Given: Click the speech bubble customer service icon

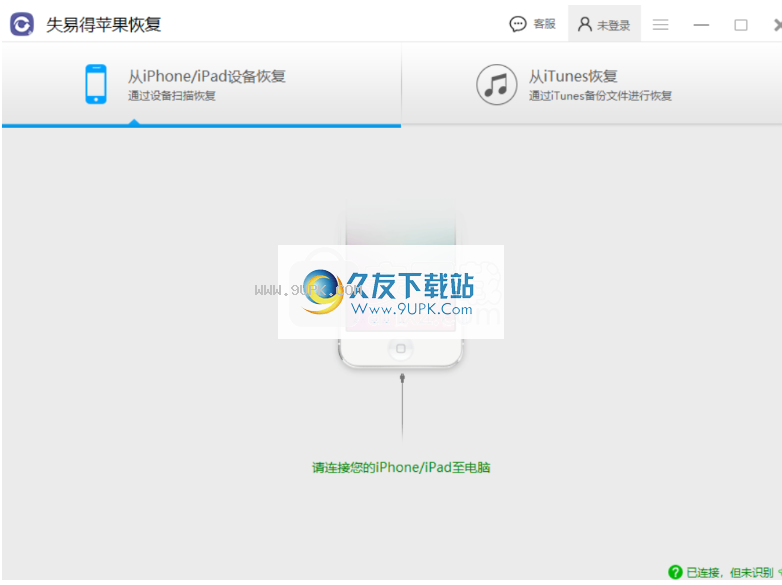Looking at the screenshot, I should 518,24.
